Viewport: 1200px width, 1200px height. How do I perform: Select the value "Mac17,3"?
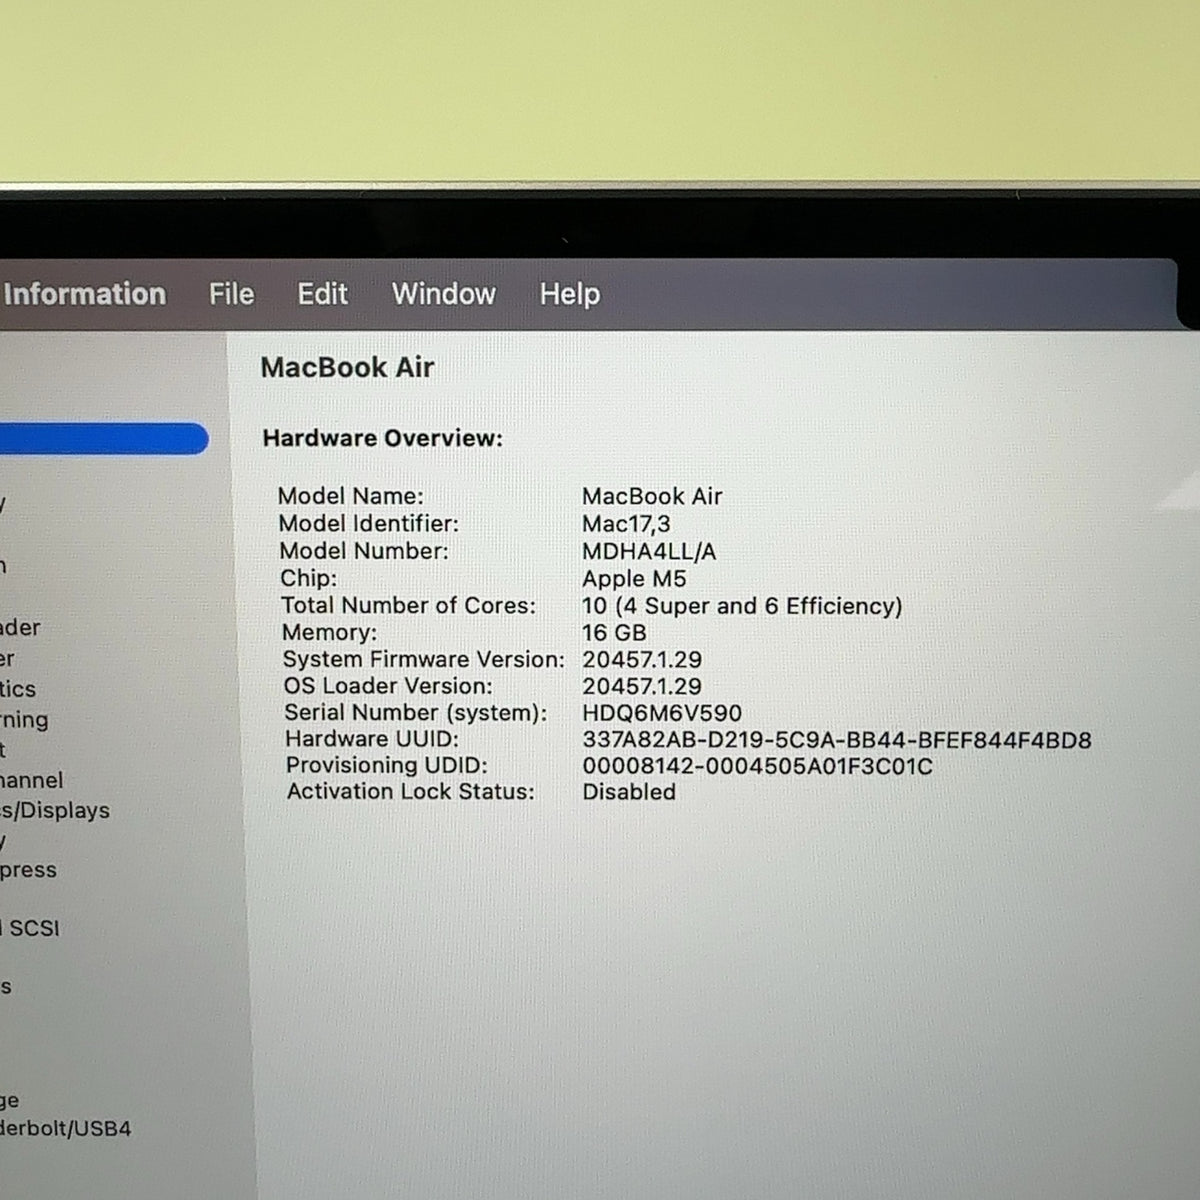626,524
